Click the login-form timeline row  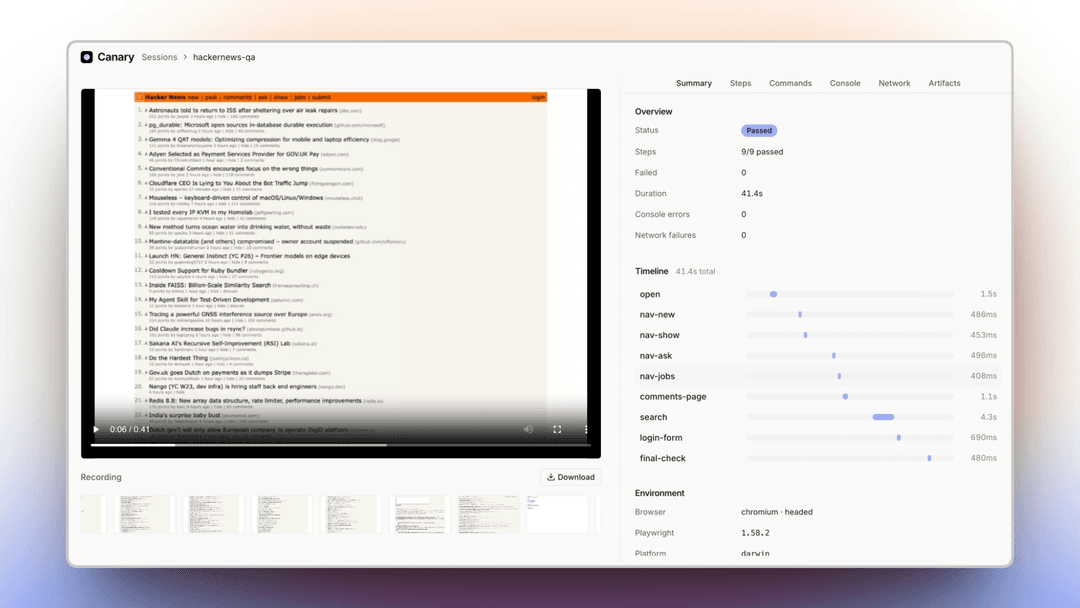(818, 438)
